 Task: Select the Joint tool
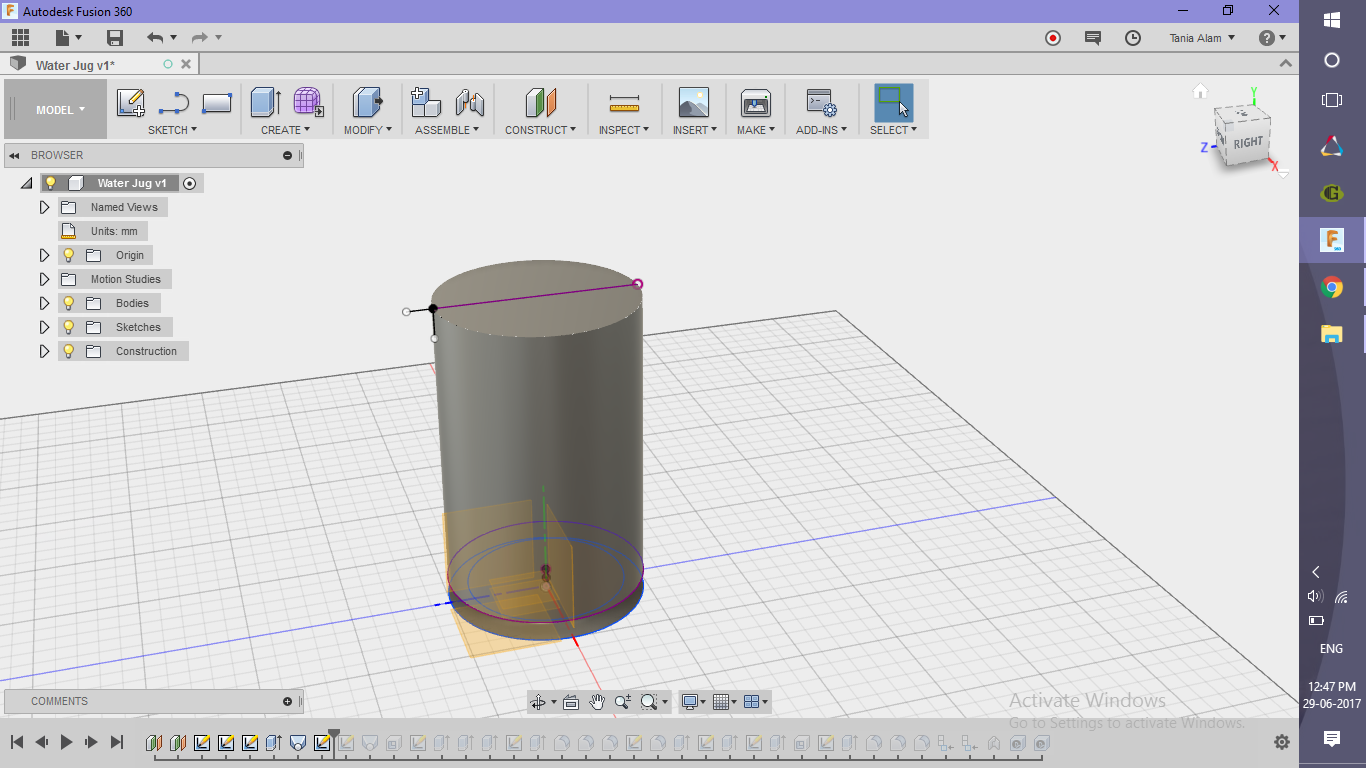(x=470, y=102)
